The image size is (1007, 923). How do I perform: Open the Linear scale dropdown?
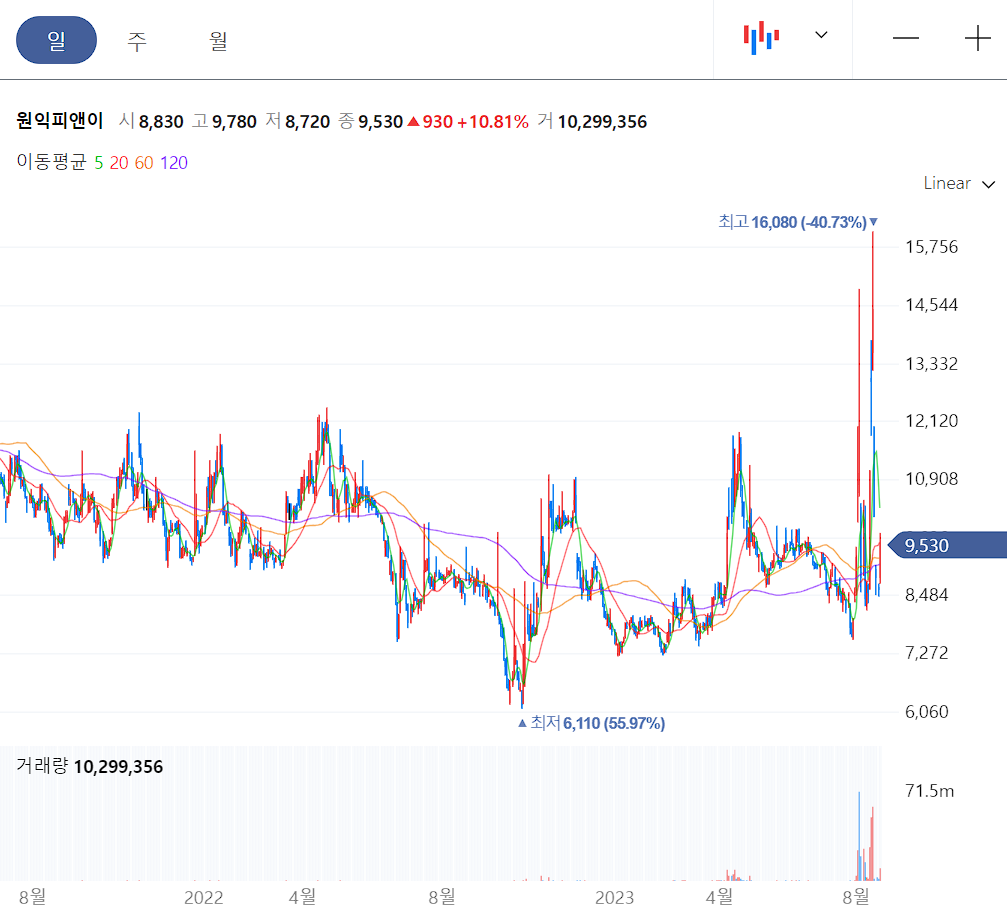tap(948, 184)
